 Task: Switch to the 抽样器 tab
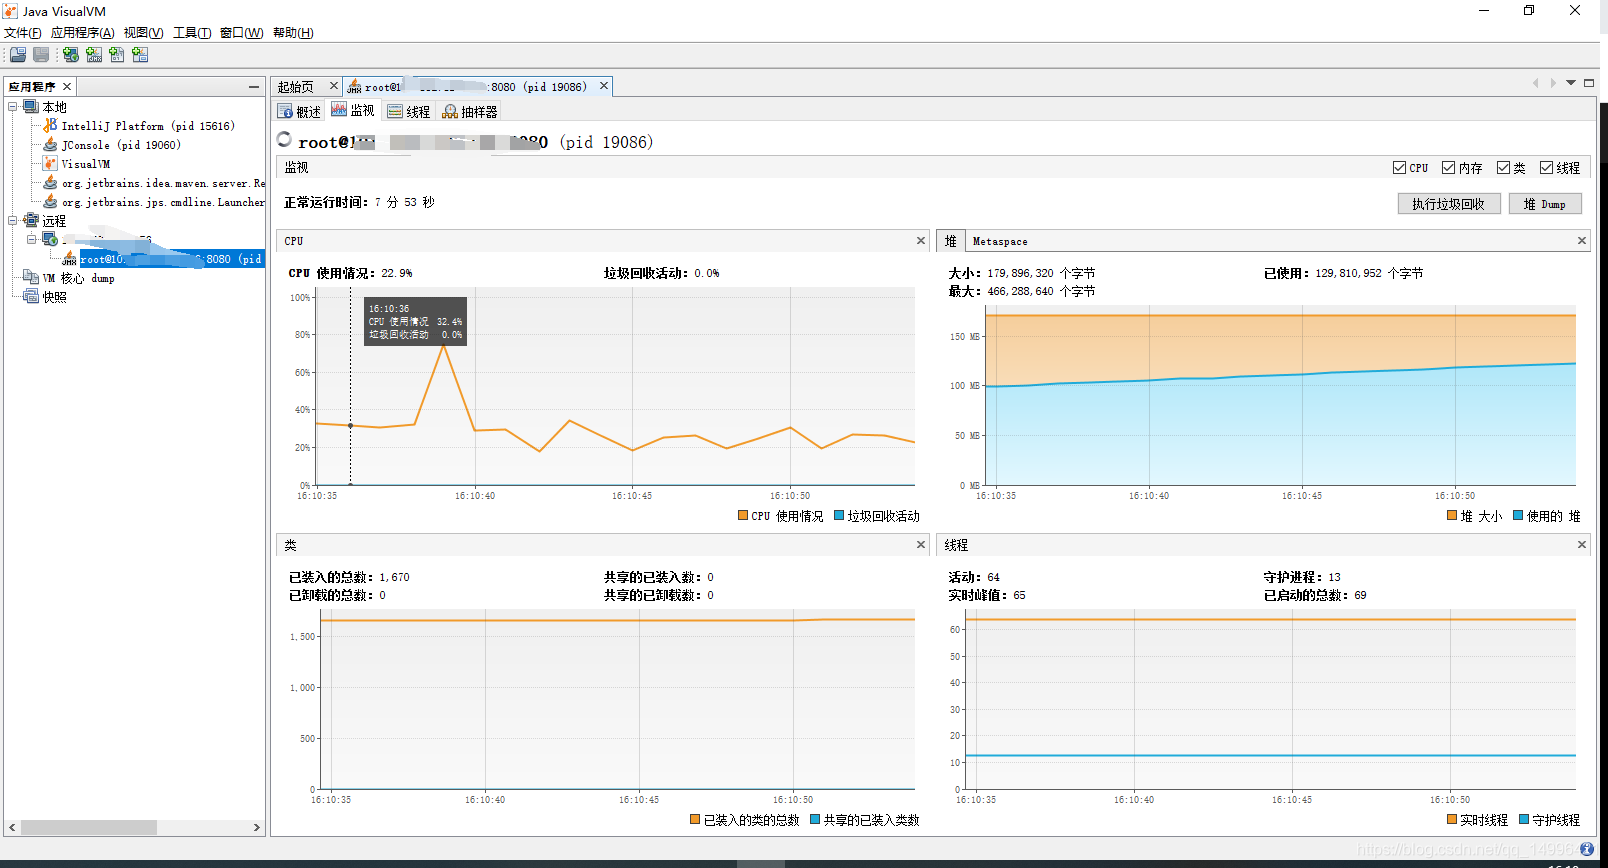coord(470,111)
